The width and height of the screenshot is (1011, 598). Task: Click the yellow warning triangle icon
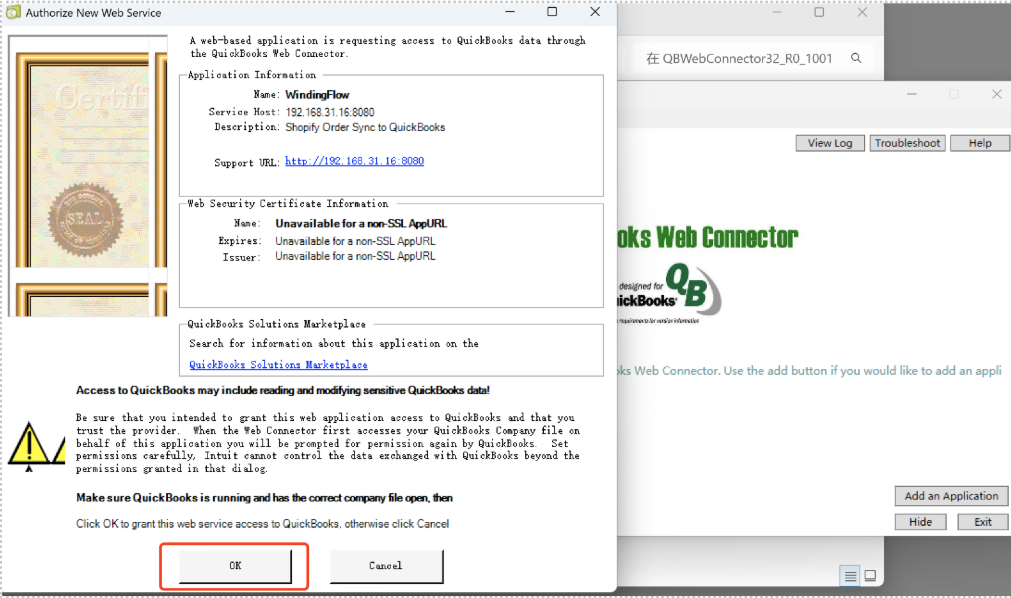point(28,445)
